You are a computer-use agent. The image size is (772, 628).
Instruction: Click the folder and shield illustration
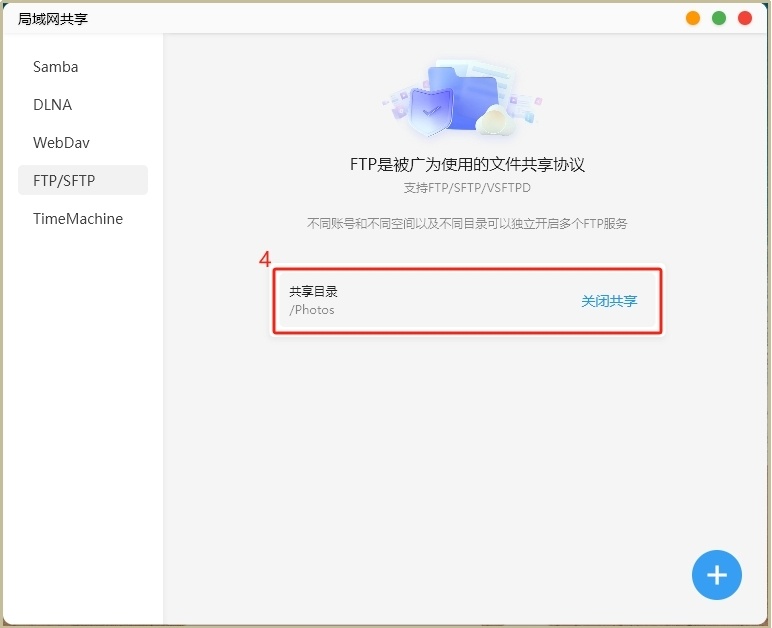pyautogui.click(x=462, y=98)
